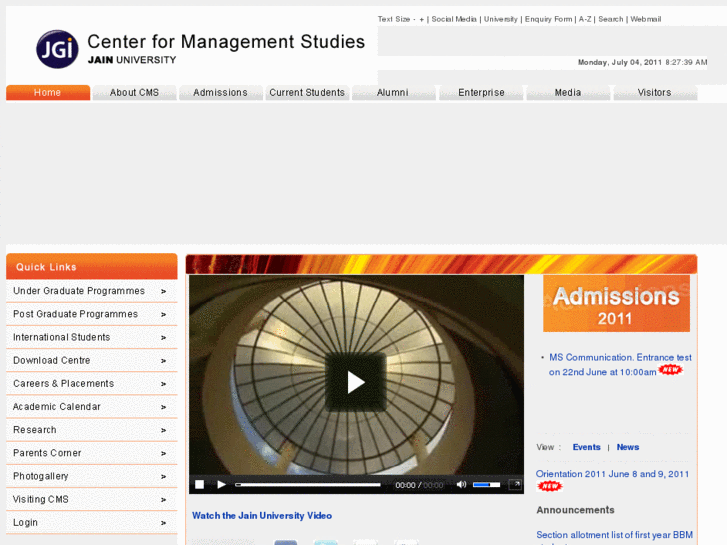Adjust the video volume slider
Screen dimensions: 727x545
(x=486, y=485)
